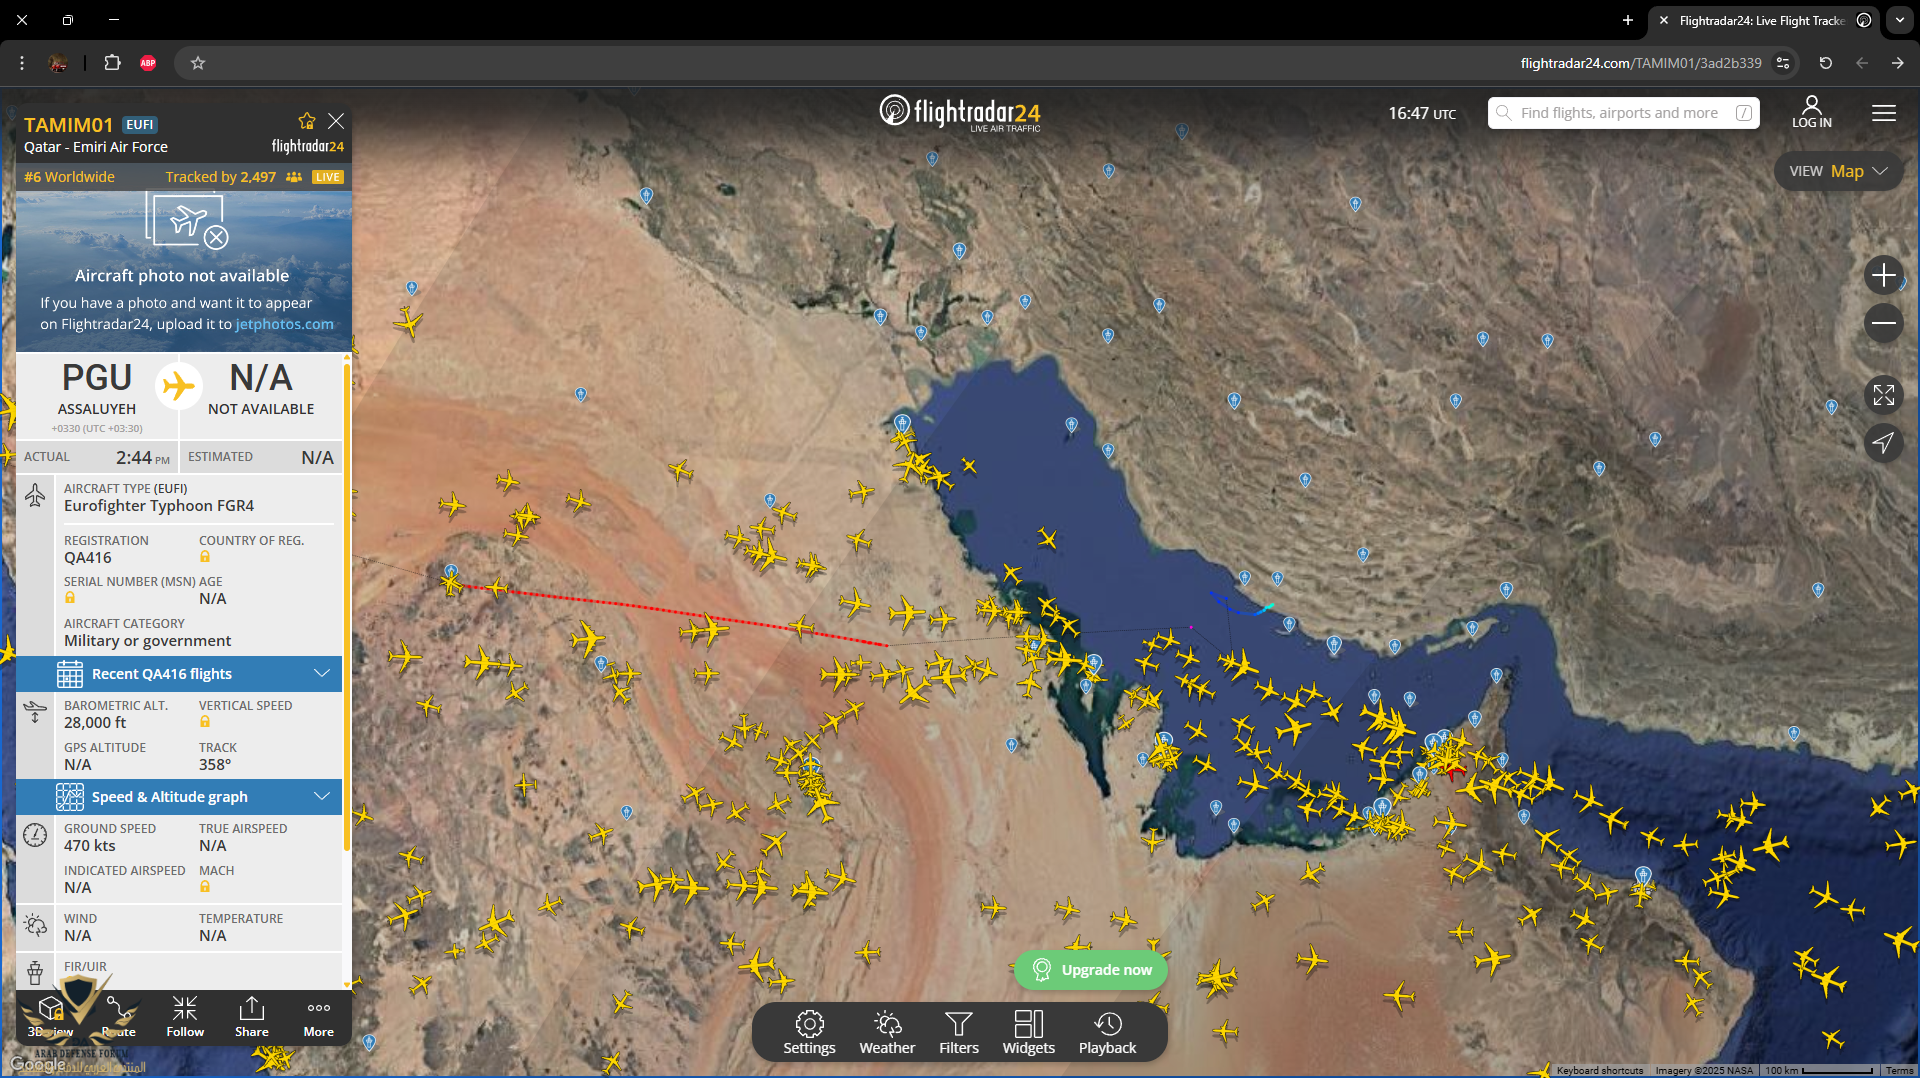
Task: Click the Upgrade now button
Action: (x=1091, y=970)
